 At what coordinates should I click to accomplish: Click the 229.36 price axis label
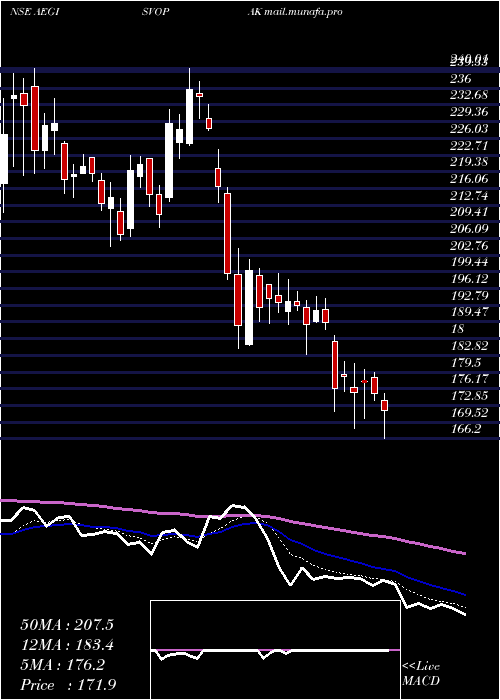pyautogui.click(x=469, y=112)
